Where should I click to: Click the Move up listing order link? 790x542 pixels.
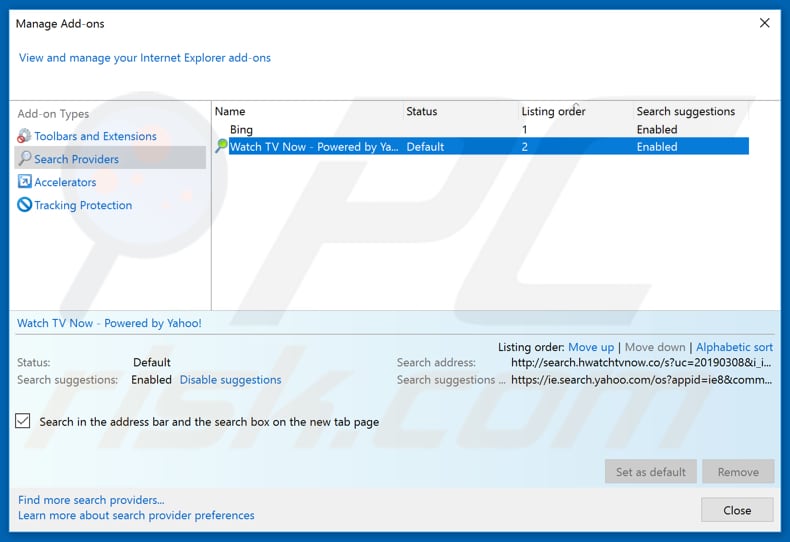tap(591, 347)
